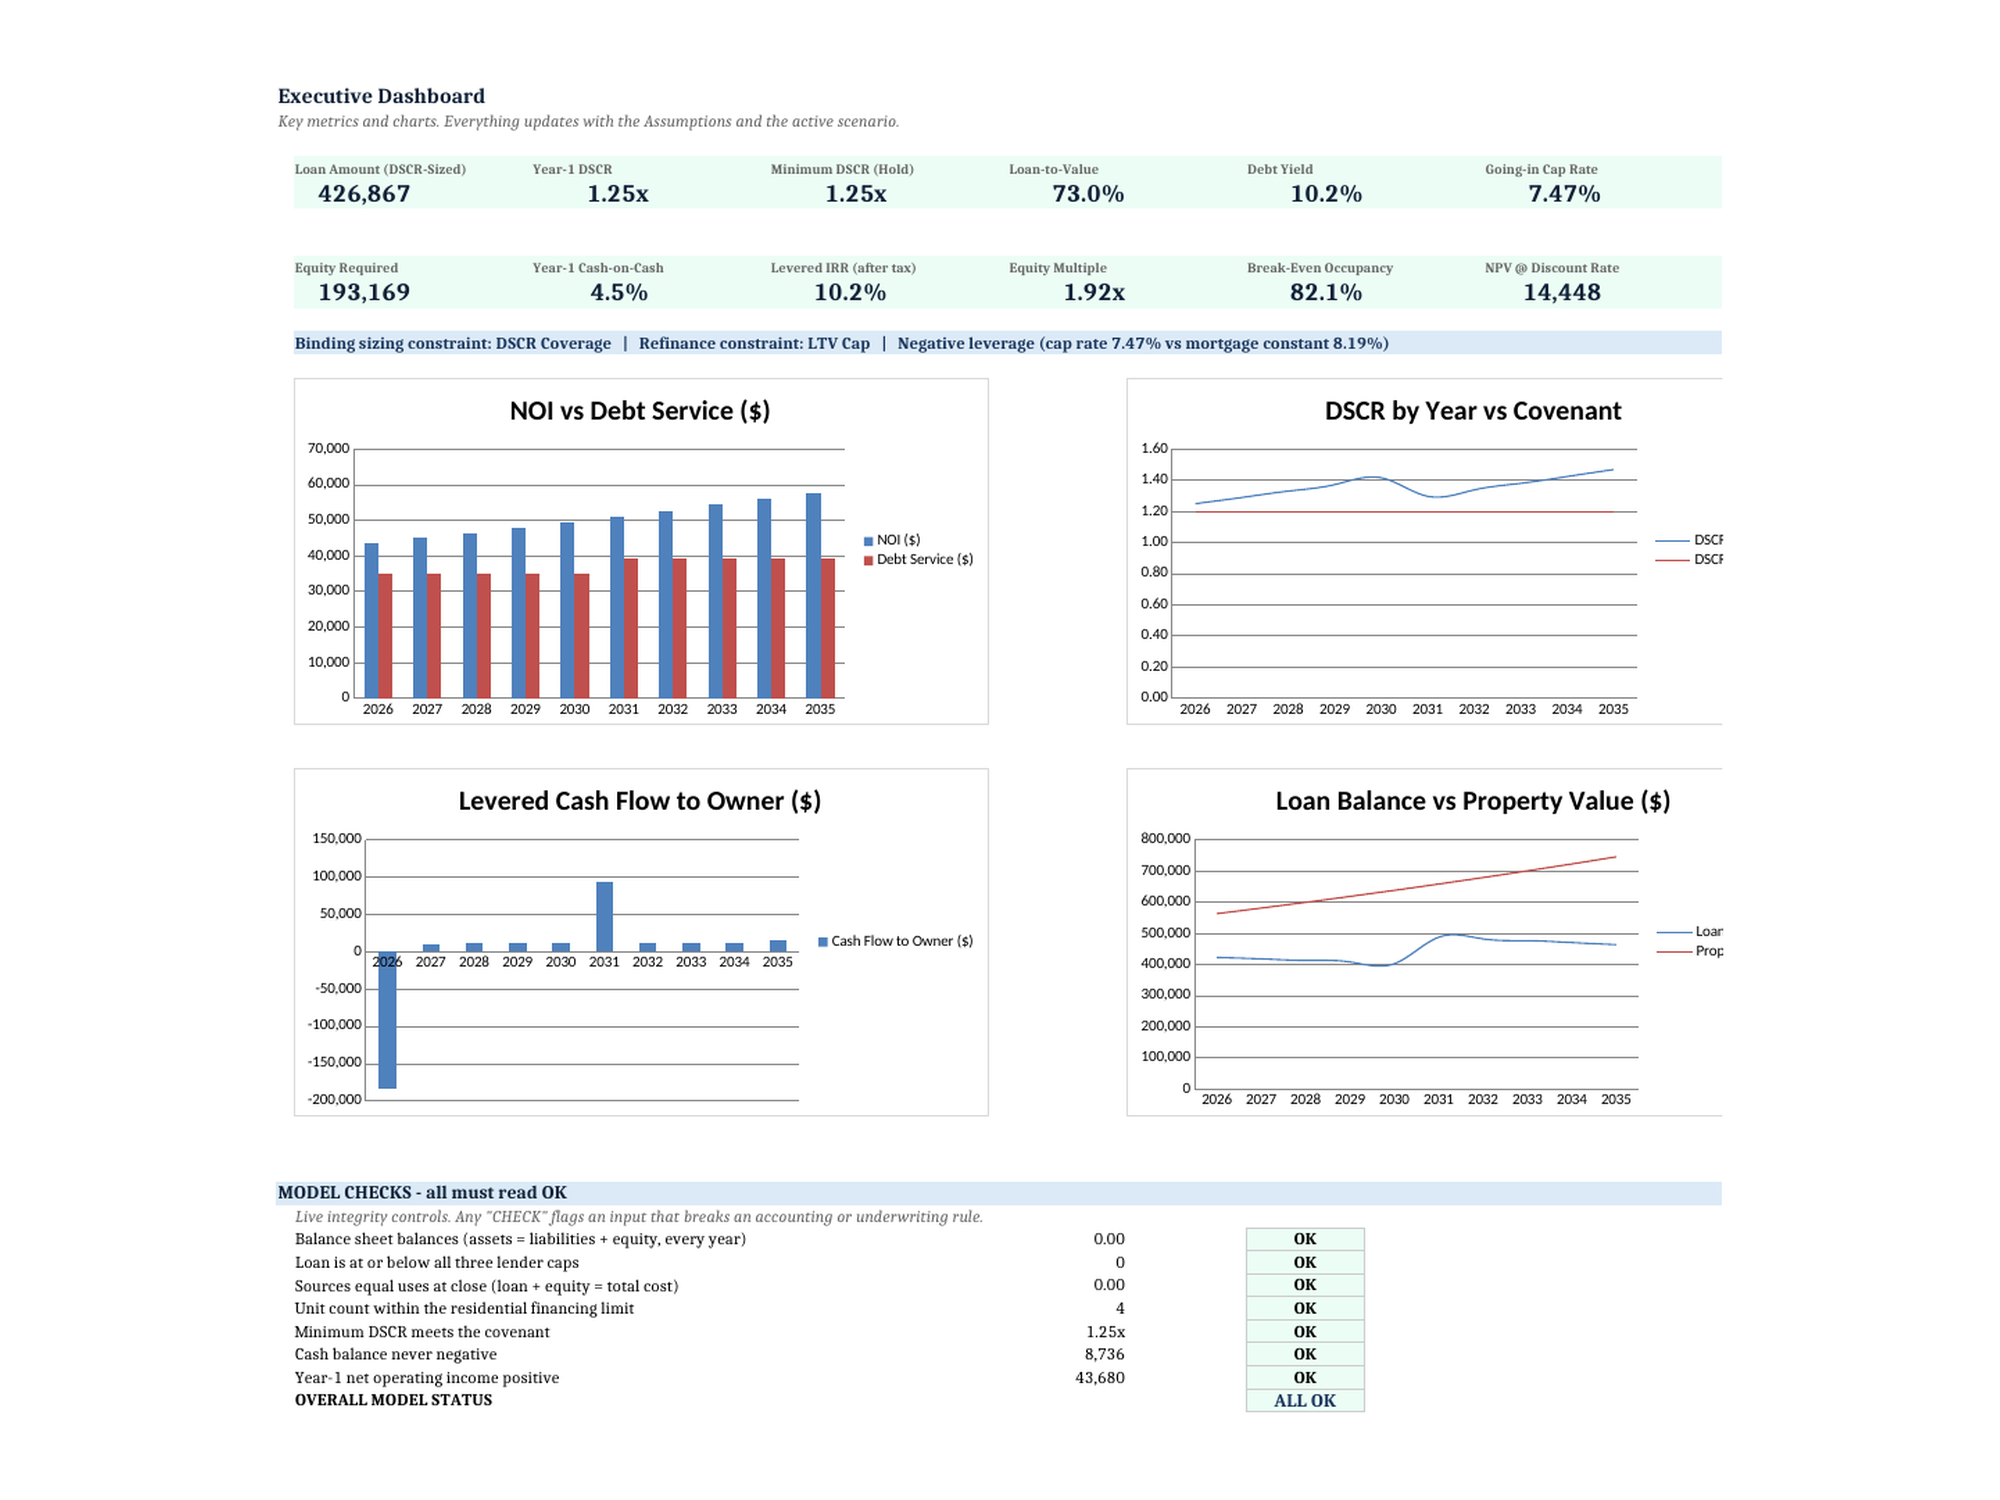The width and height of the screenshot is (2000, 1500).
Task: Select the 2035 NOI blue bar
Action: (x=813, y=596)
